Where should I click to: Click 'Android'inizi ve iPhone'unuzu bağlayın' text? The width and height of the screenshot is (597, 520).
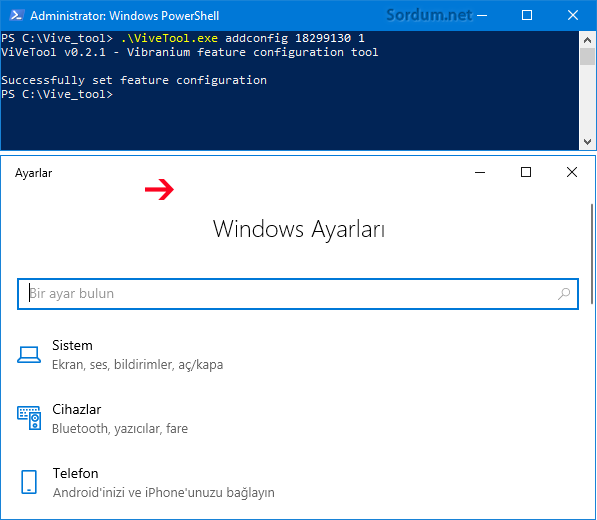pyautogui.click(x=164, y=493)
